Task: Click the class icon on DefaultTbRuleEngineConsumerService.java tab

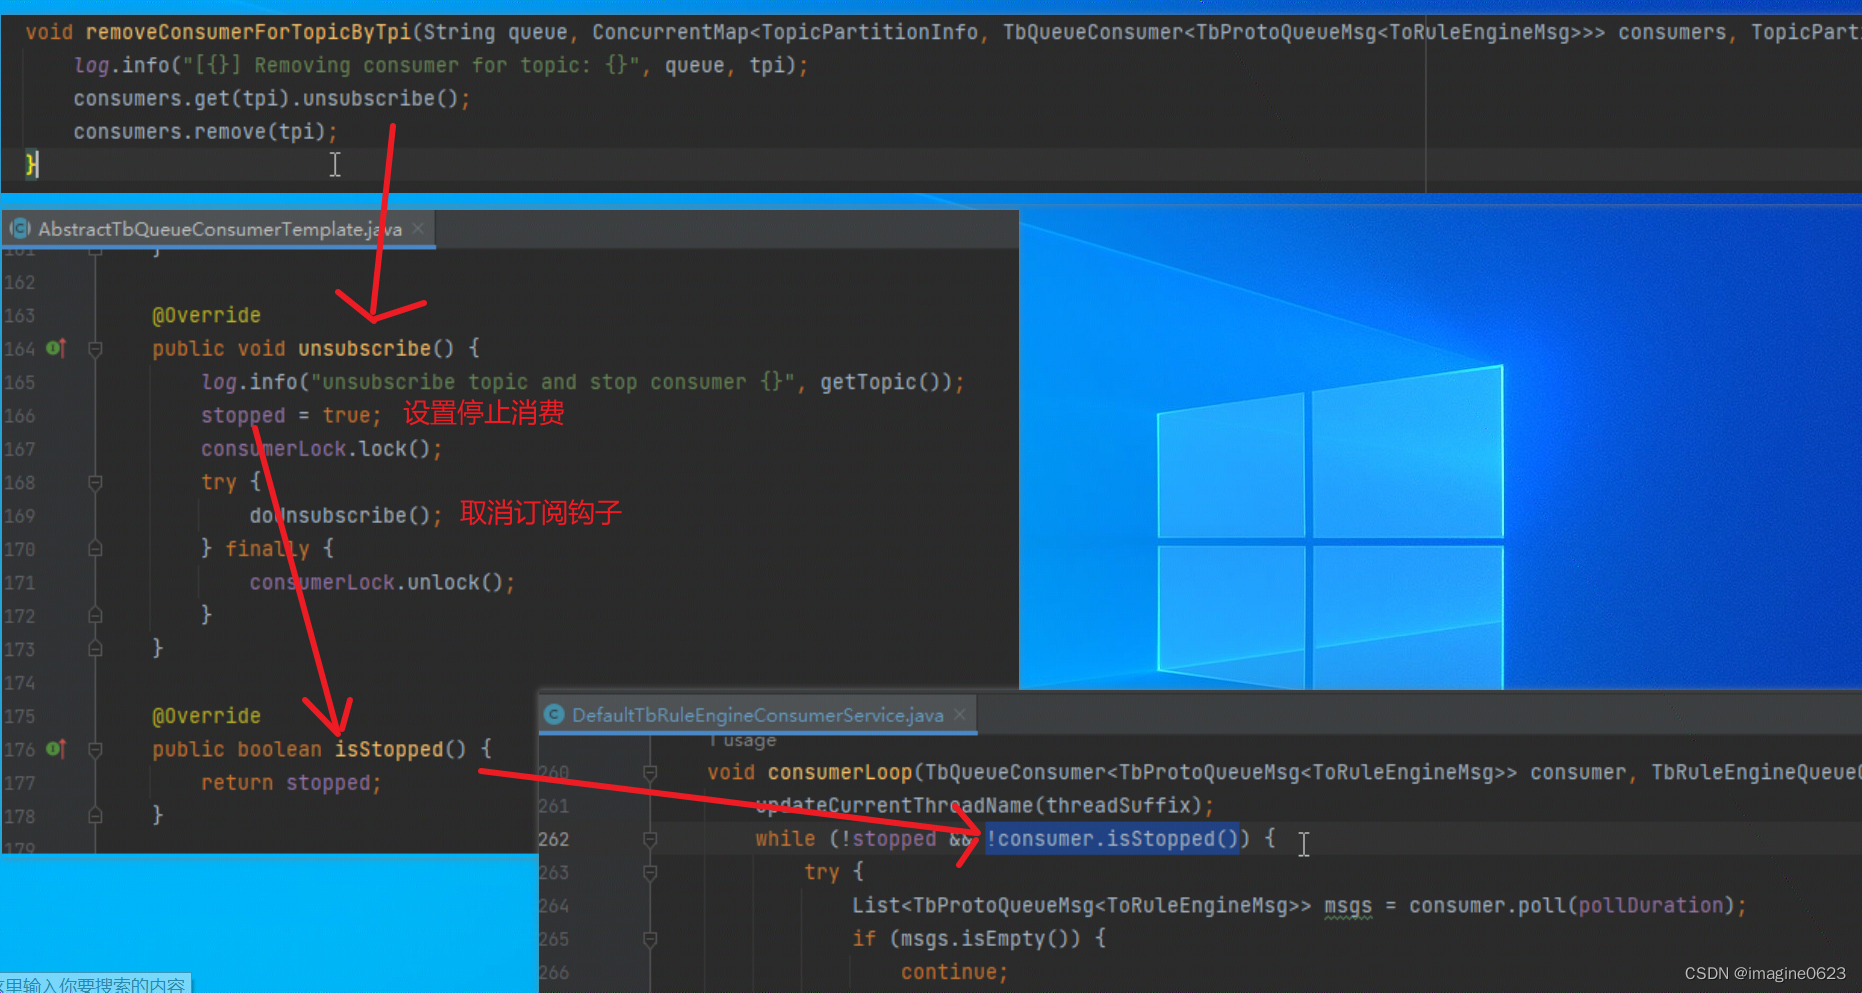Action: [554, 715]
